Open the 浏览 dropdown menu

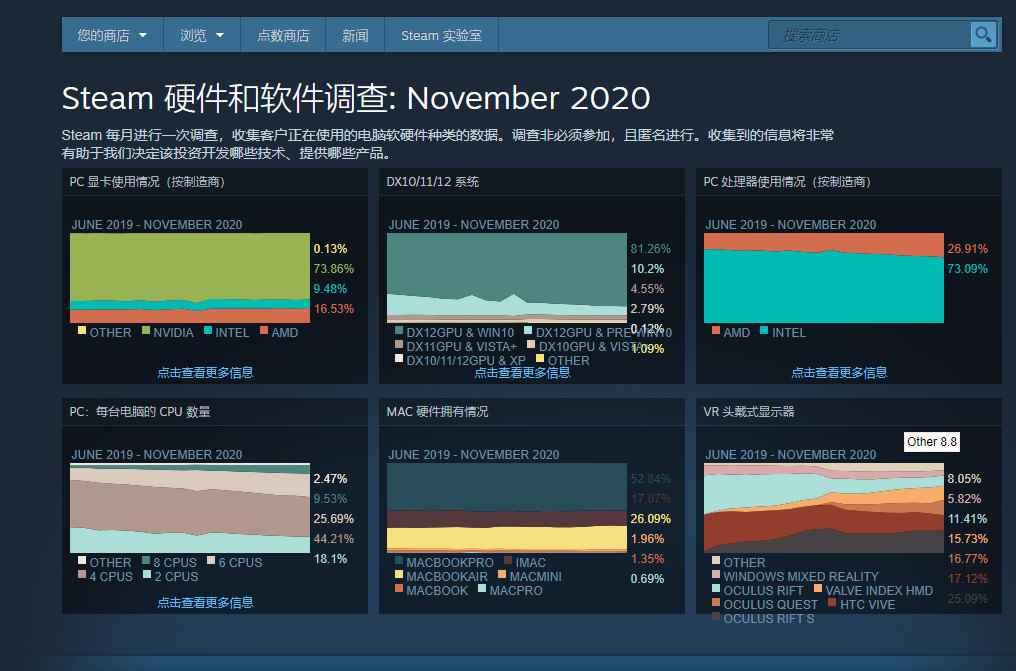201,34
